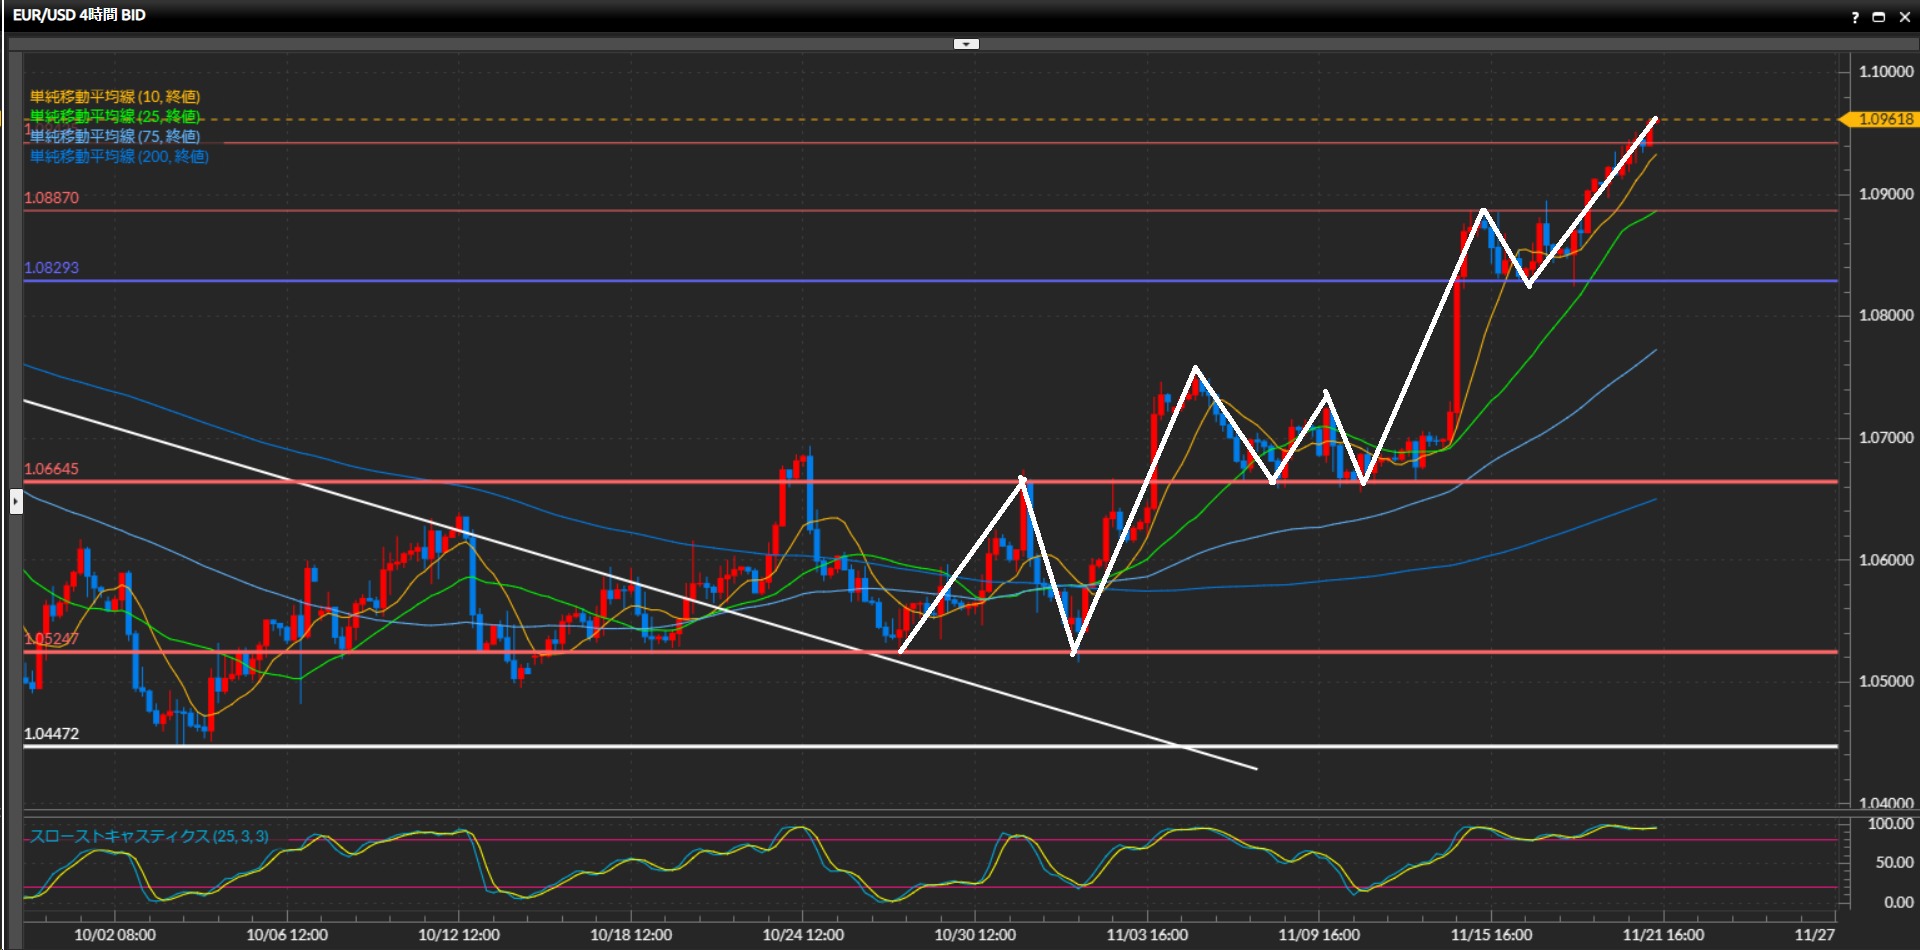The width and height of the screenshot is (1920, 950).
Task: Select the green SMA (25, 終値) label
Action: click(x=115, y=117)
